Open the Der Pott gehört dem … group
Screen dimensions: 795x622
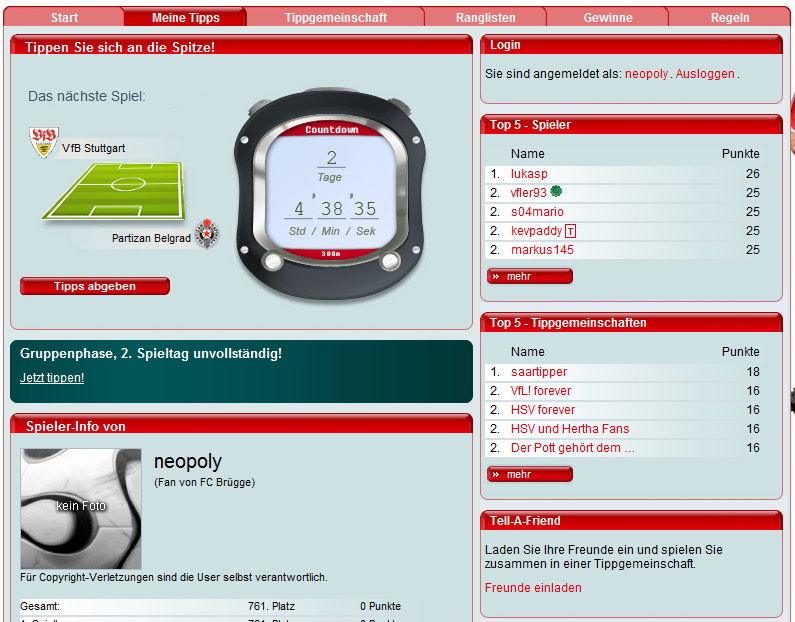pos(572,448)
